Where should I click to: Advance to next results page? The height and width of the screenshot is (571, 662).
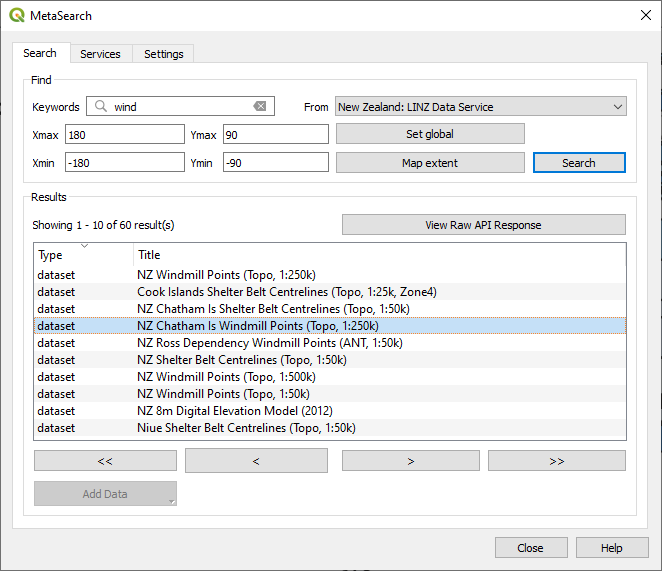[x=410, y=461]
